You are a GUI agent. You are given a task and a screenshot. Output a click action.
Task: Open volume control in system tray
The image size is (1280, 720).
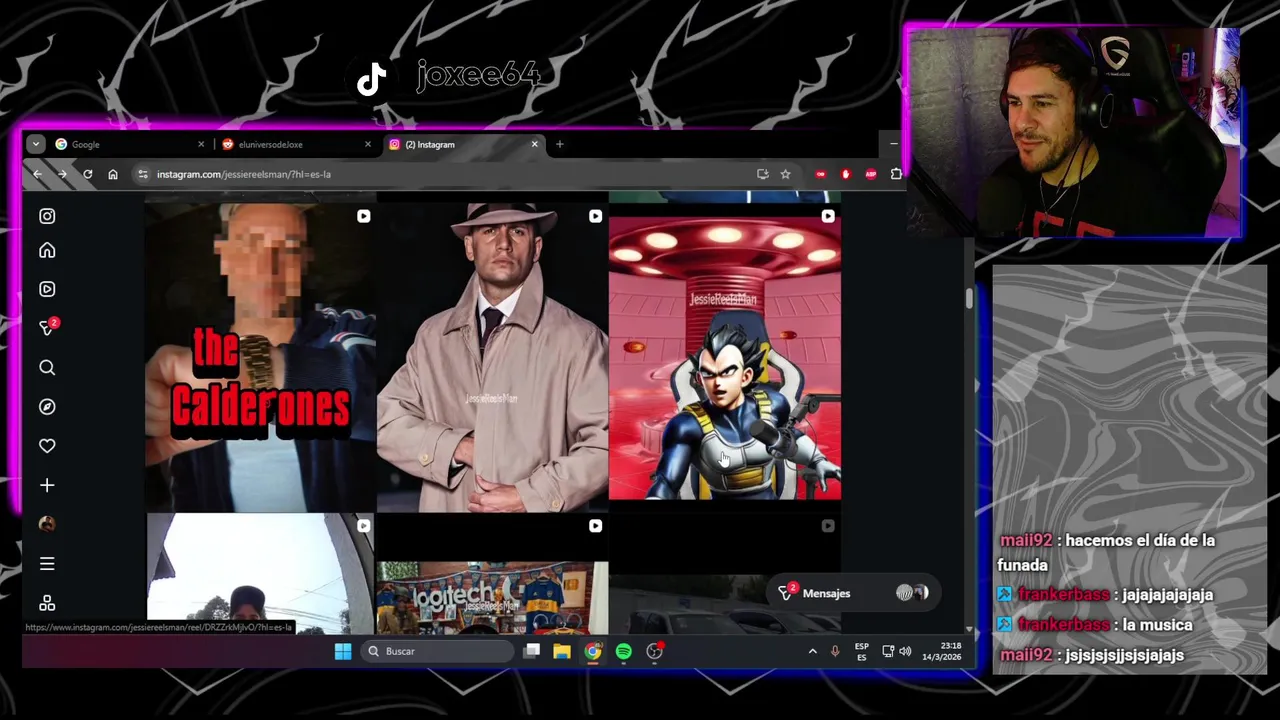tap(905, 651)
